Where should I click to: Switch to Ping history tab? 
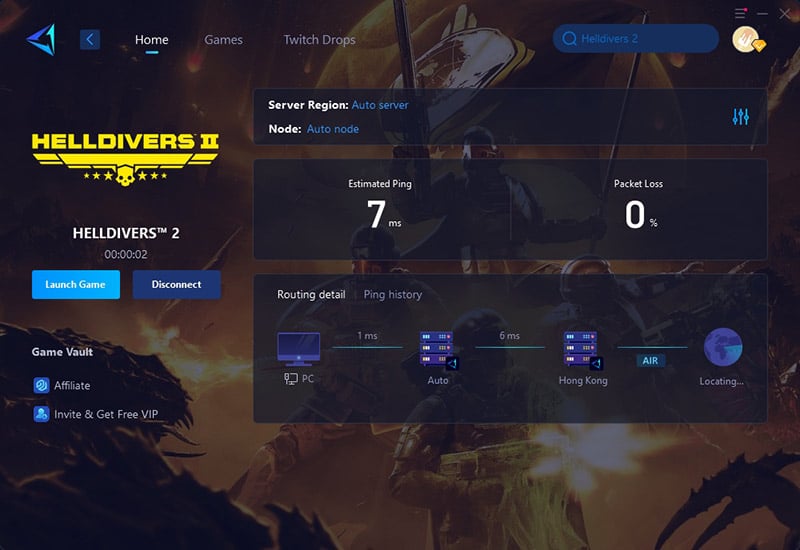392,294
